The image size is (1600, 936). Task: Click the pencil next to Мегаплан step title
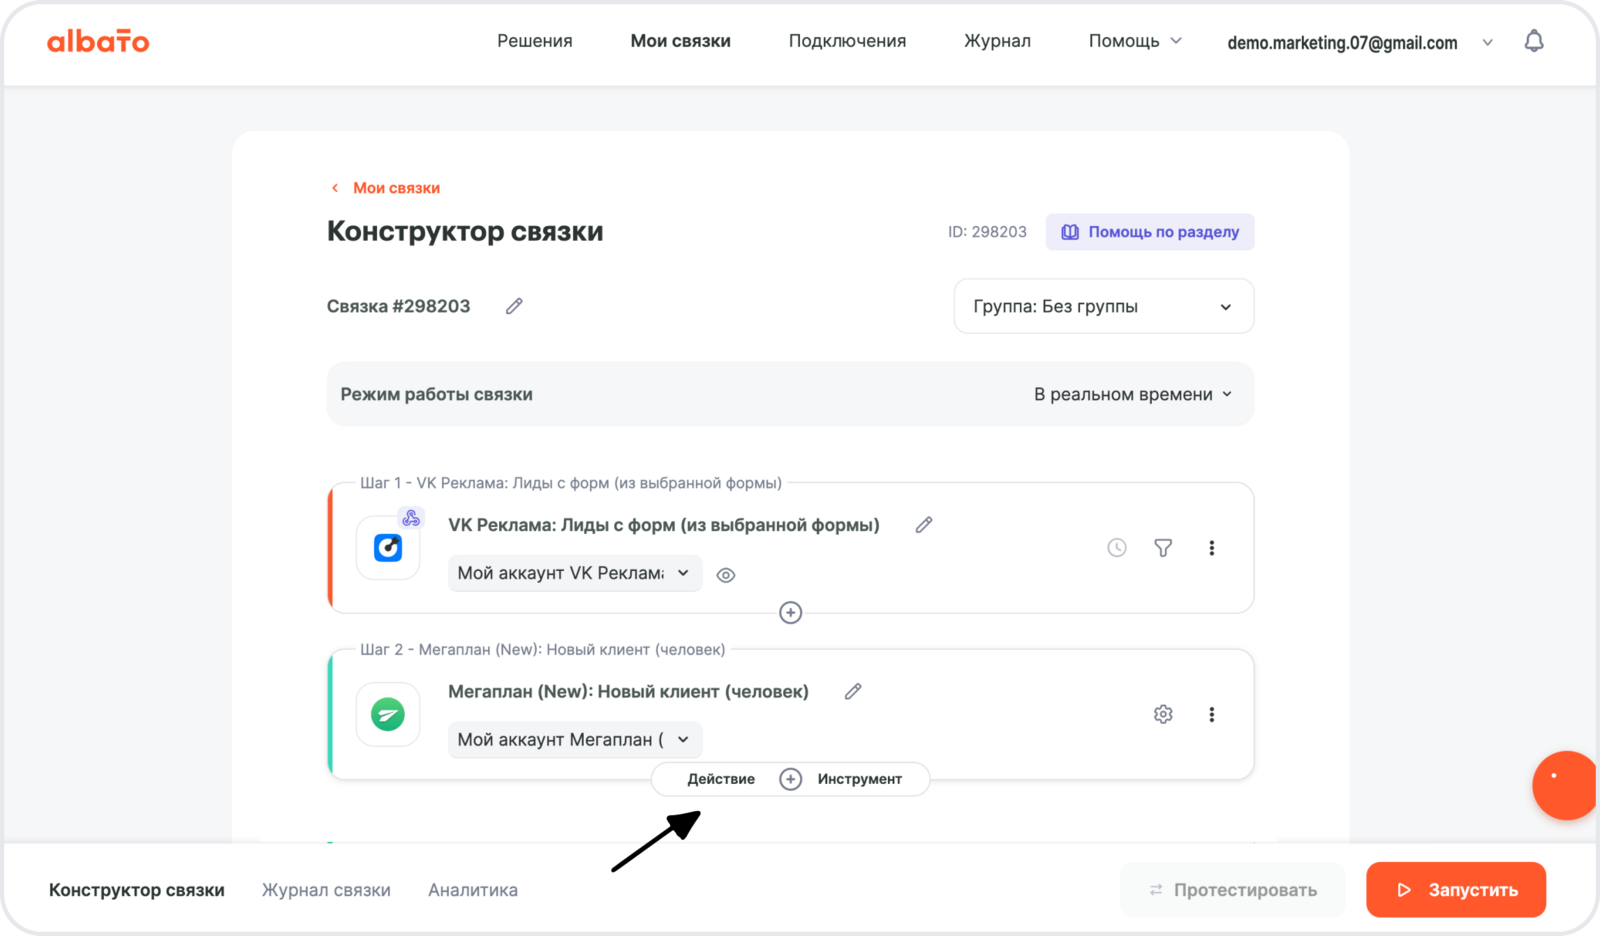click(853, 691)
